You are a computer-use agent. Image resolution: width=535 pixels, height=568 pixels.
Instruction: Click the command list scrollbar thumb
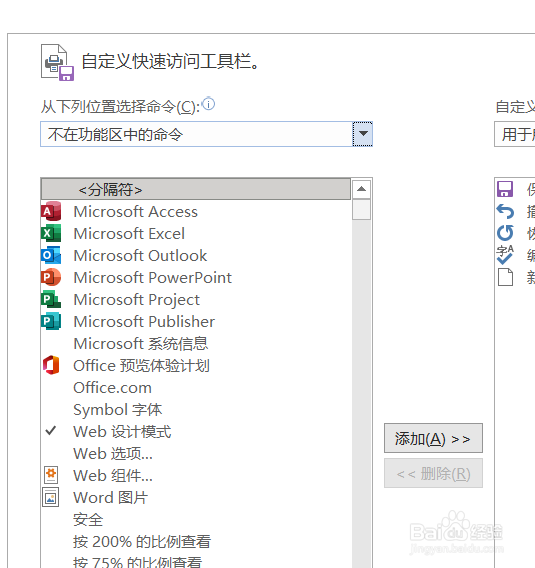pyautogui.click(x=361, y=209)
